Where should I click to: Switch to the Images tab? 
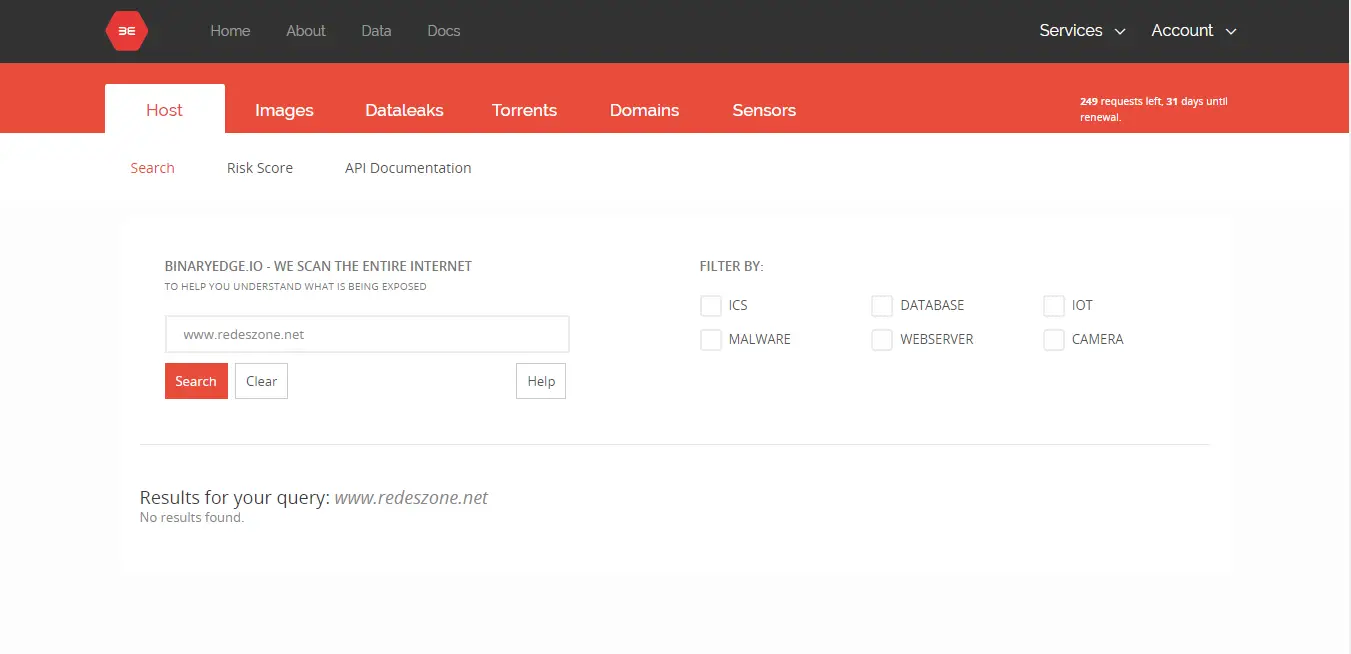click(284, 110)
